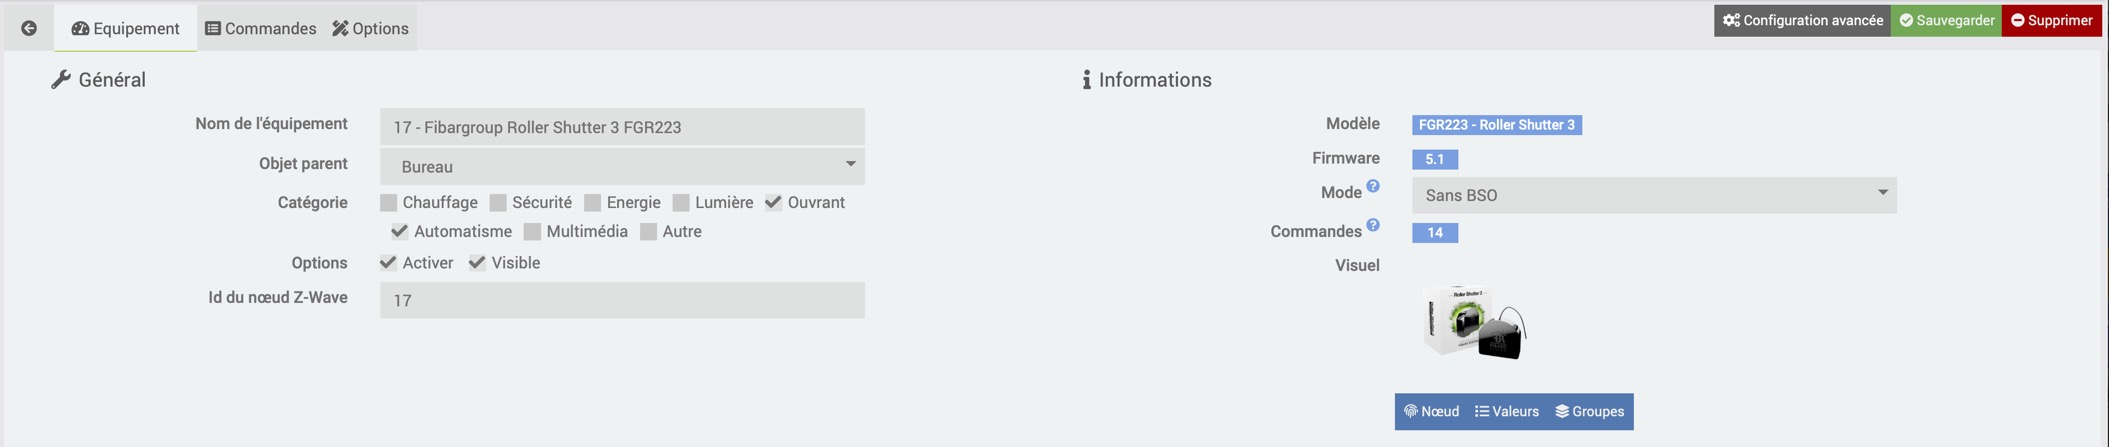Open the Mode dropdown showing Sans BSO
This screenshot has height=447, width=2109.
1654,195
